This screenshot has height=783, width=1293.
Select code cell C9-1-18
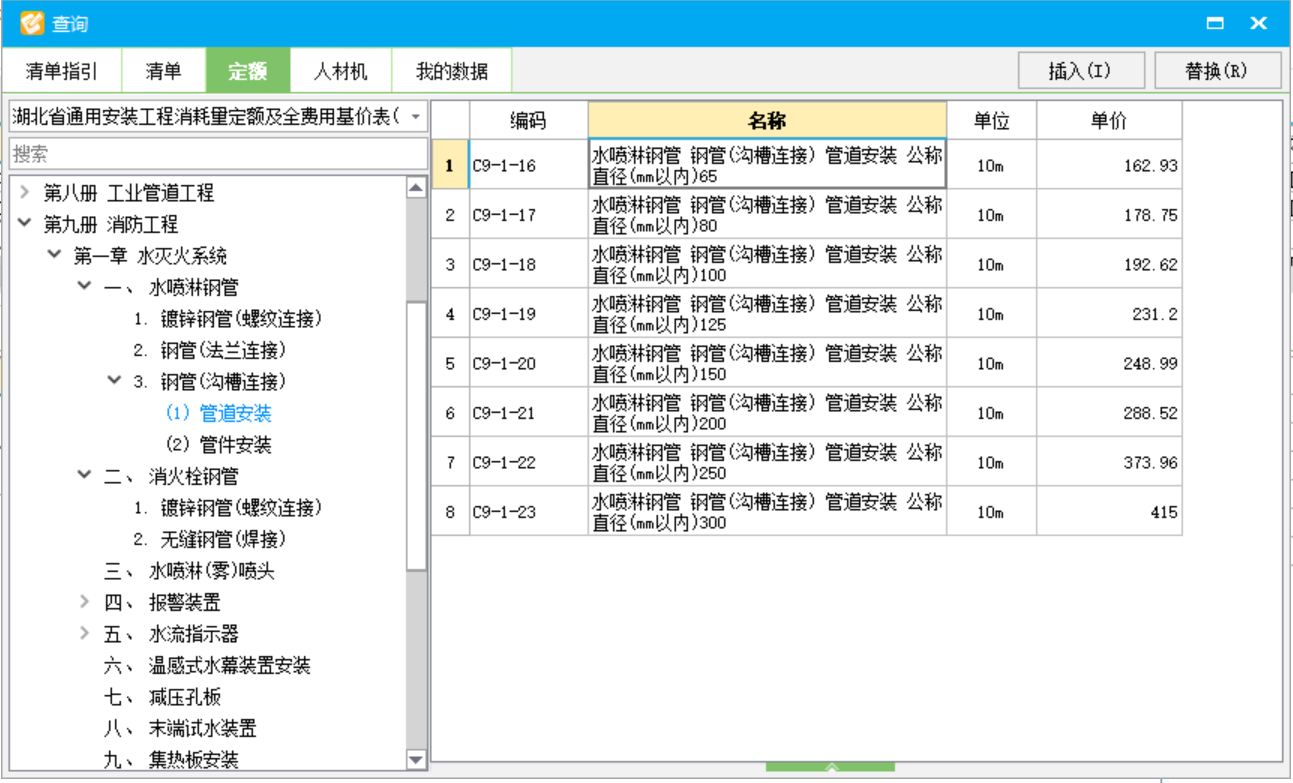pyautogui.click(x=529, y=264)
